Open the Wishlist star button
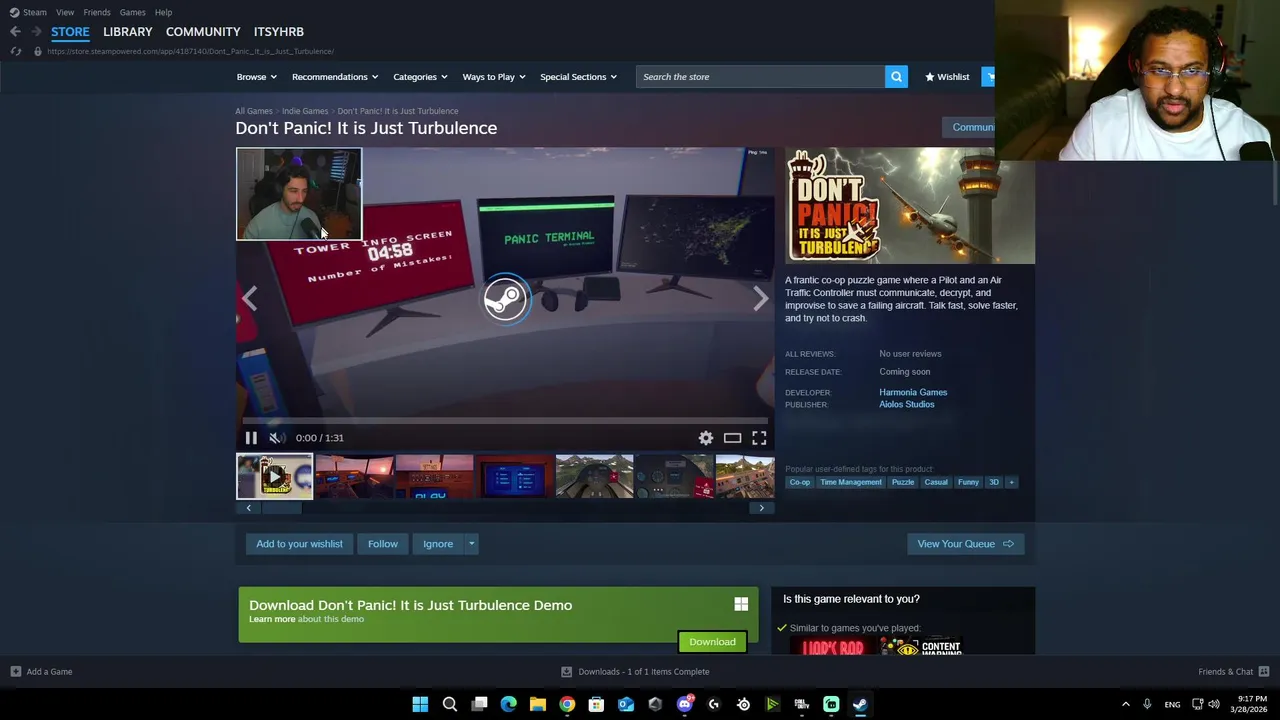 coord(947,77)
